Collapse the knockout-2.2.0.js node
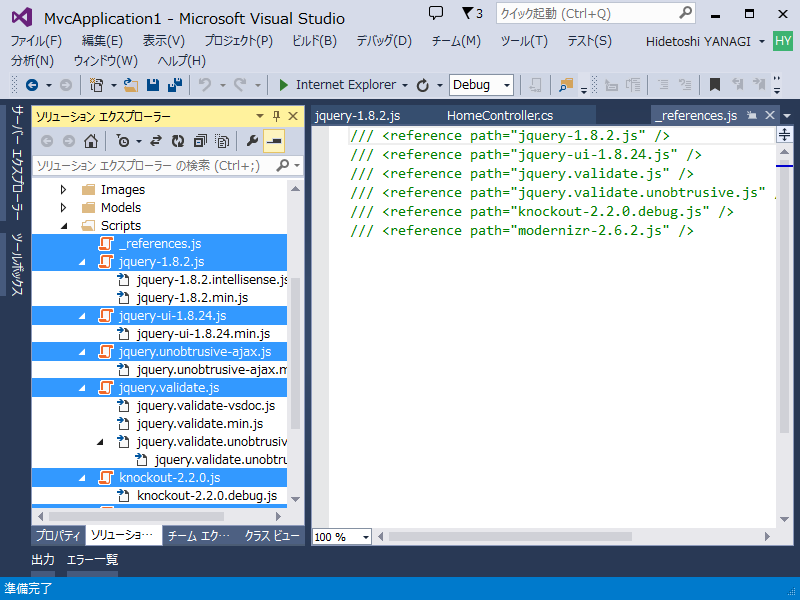 tap(82, 478)
